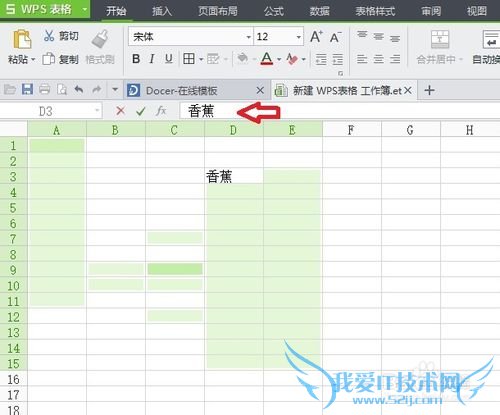This screenshot has height=415, width=500.
Task: Apply cell borders icon
Action: pyautogui.click(x=189, y=59)
